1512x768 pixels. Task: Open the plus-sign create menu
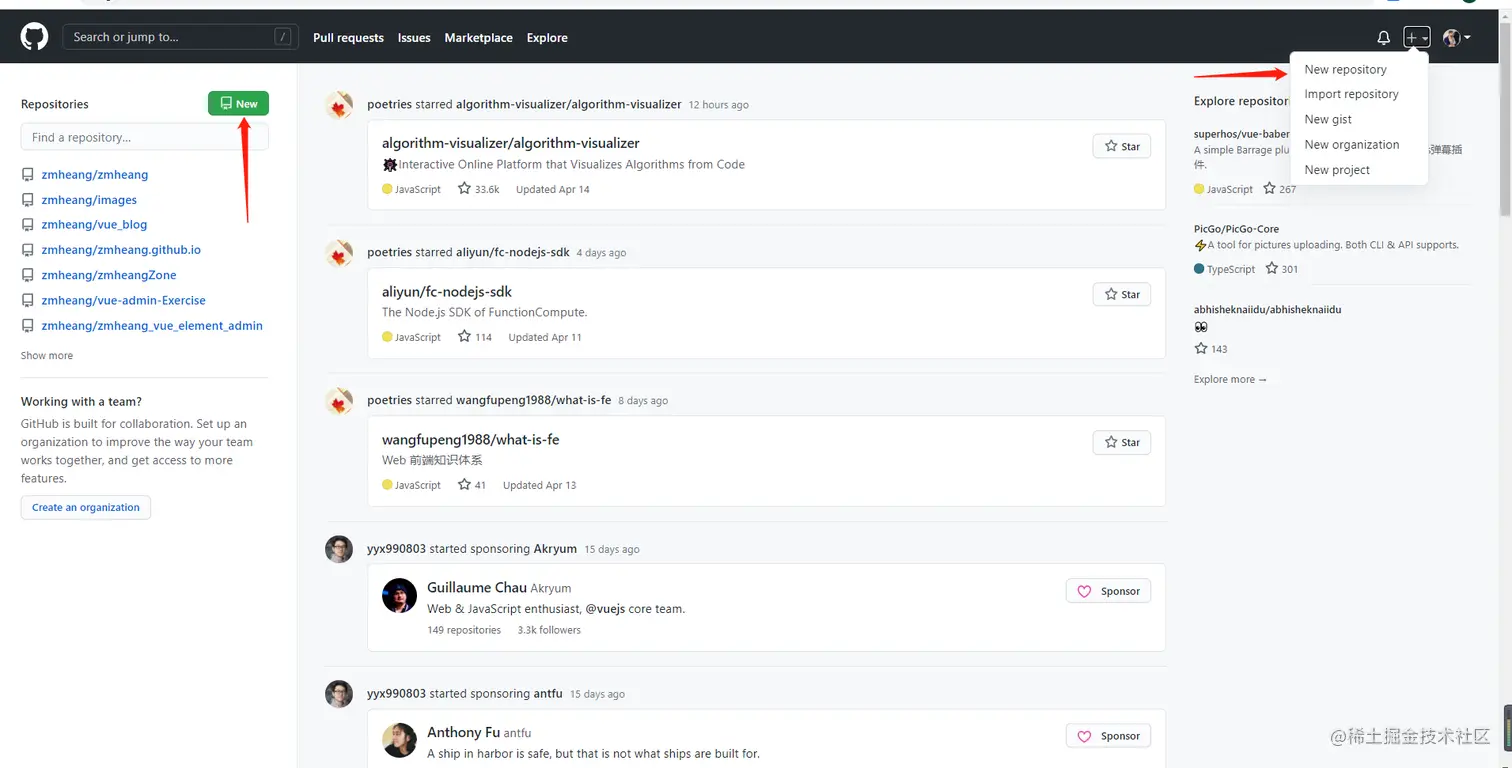(x=1416, y=37)
